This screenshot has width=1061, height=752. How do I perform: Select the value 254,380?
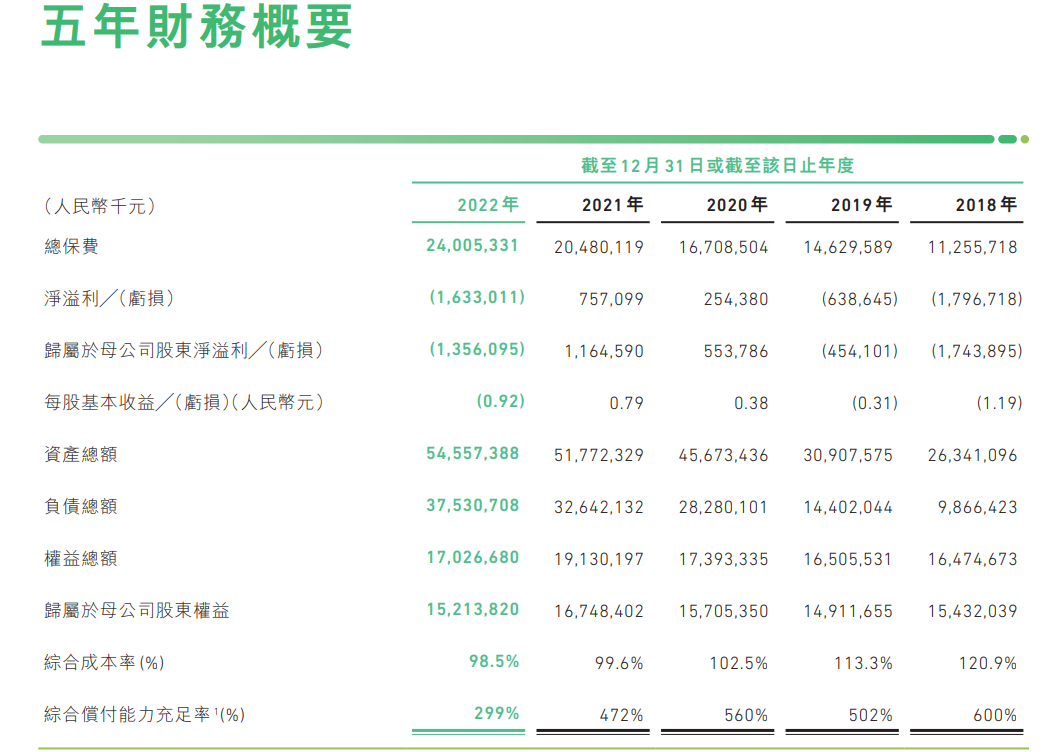pyautogui.click(x=736, y=299)
